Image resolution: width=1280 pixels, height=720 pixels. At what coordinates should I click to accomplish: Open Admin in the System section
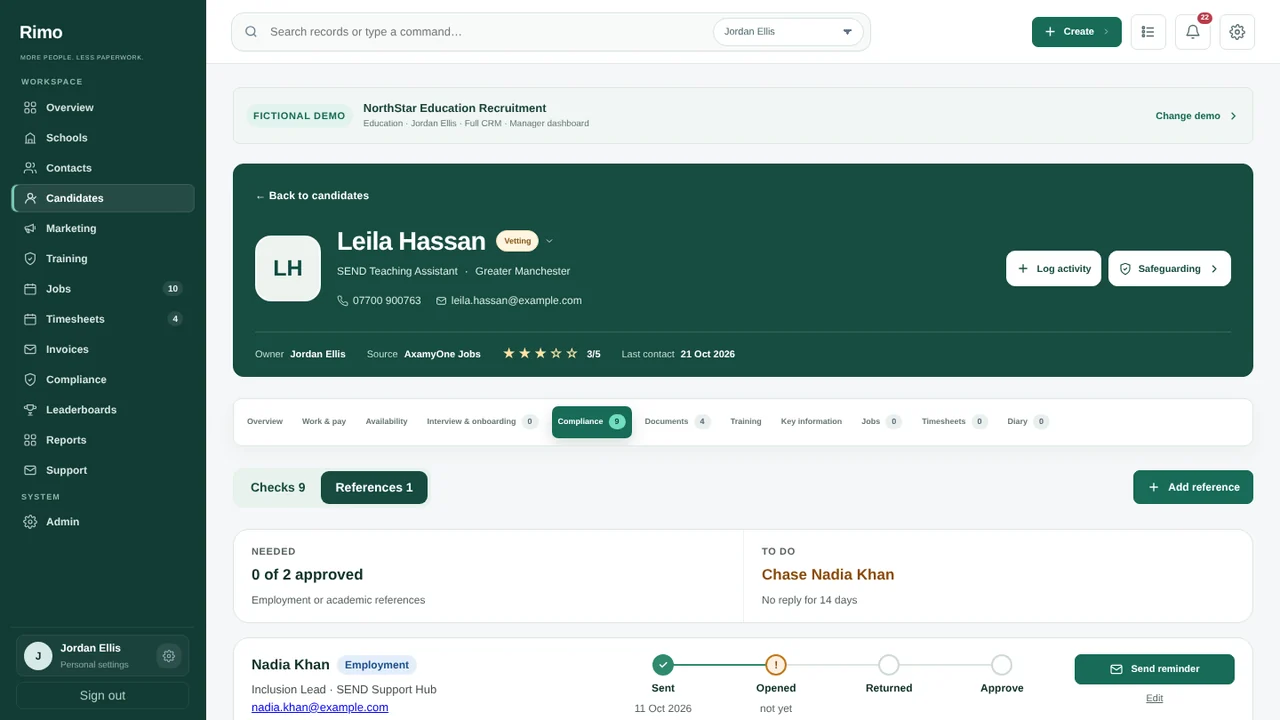(103, 522)
